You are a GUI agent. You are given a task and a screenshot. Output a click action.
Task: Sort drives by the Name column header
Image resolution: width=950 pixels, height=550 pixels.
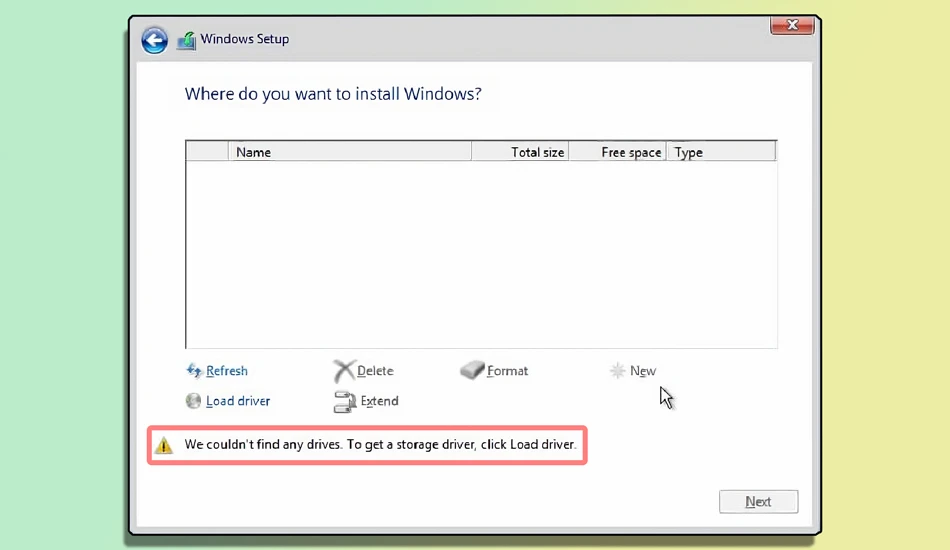point(350,152)
